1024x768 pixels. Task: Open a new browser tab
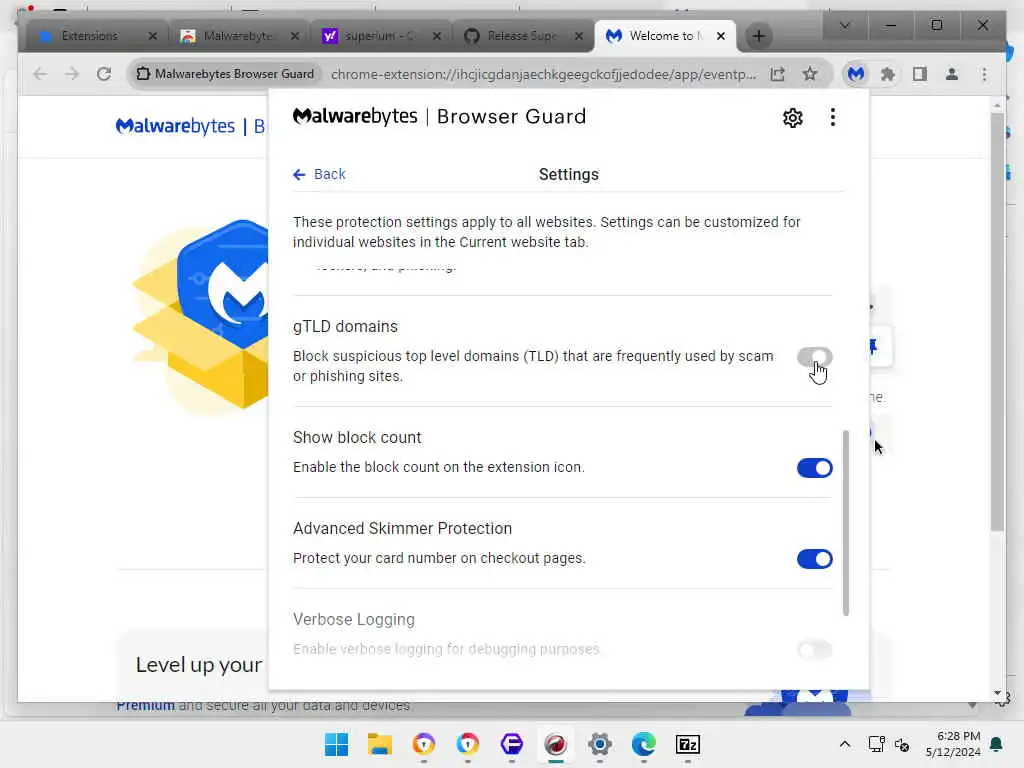[x=758, y=36]
